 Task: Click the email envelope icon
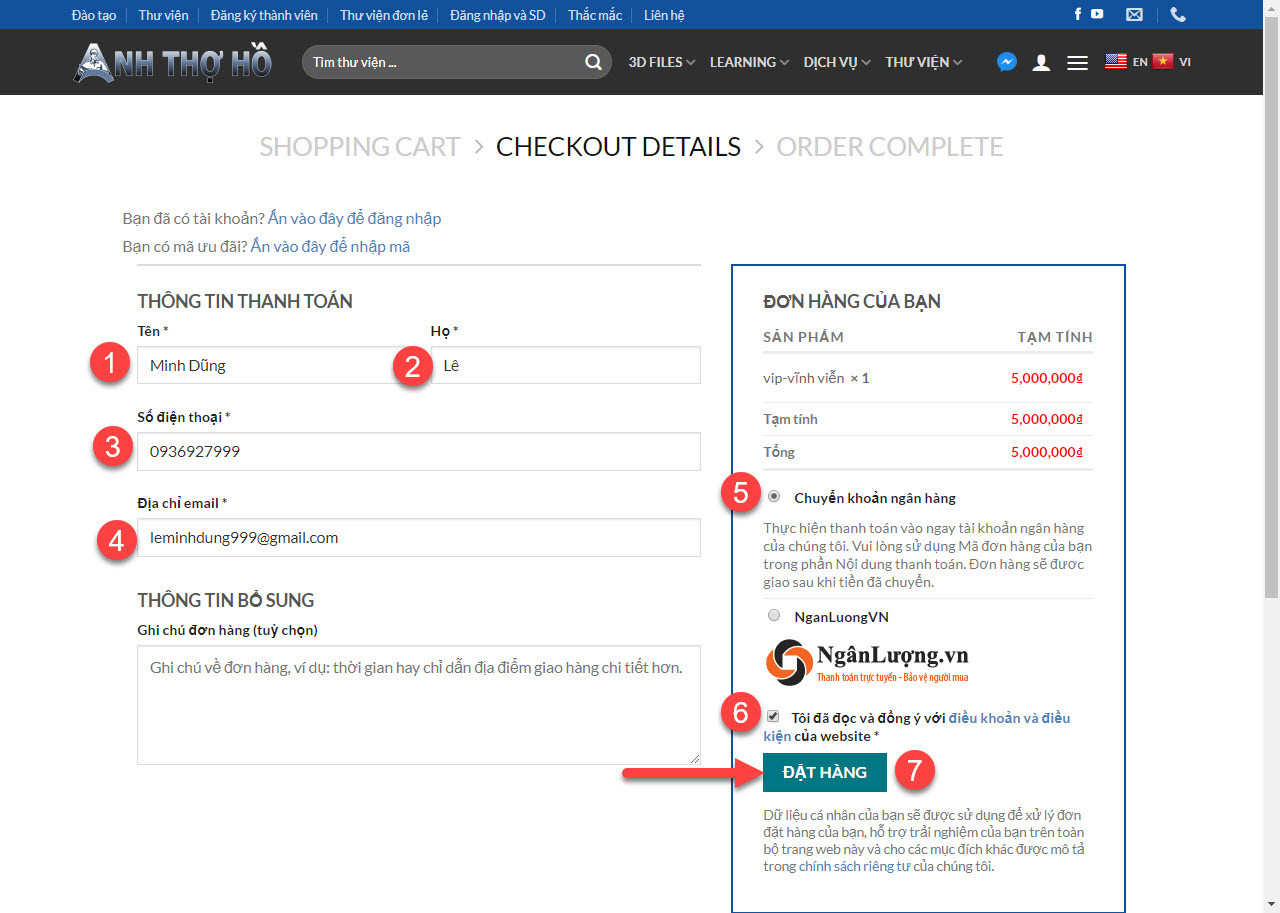coord(1134,14)
